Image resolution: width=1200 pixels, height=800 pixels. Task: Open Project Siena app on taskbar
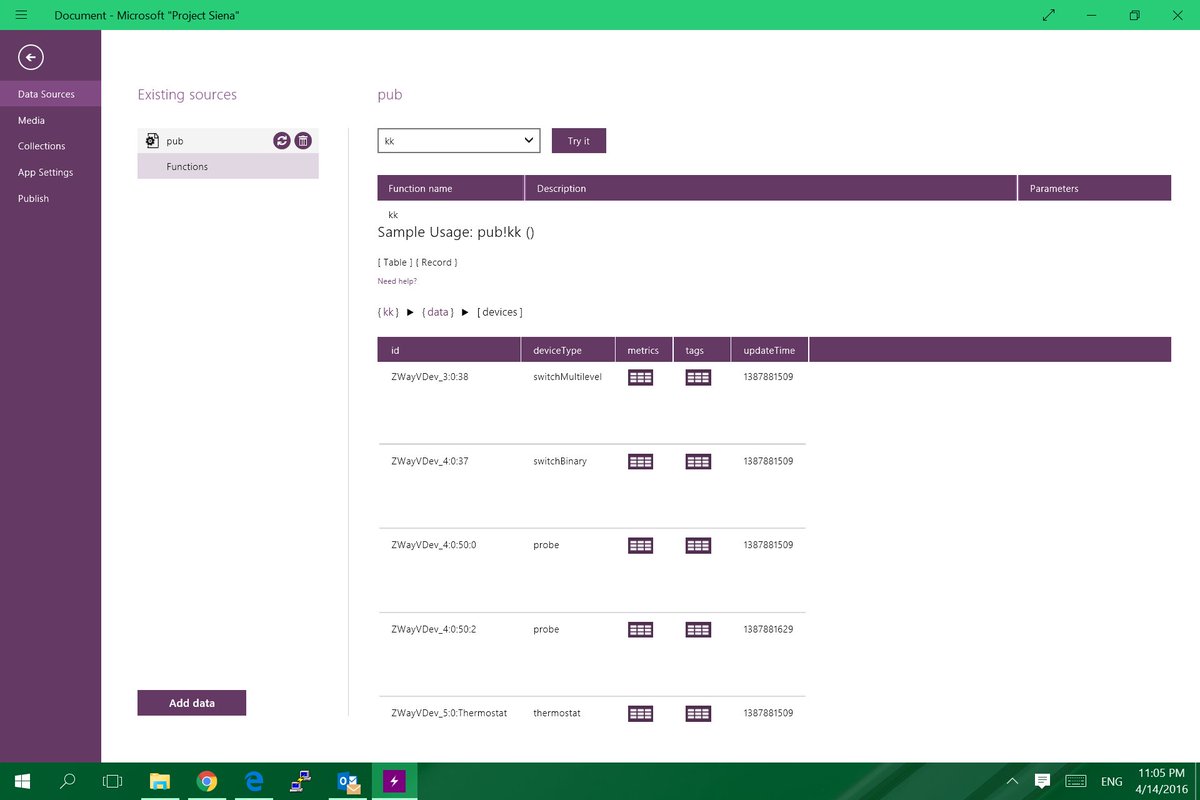pyautogui.click(x=395, y=781)
